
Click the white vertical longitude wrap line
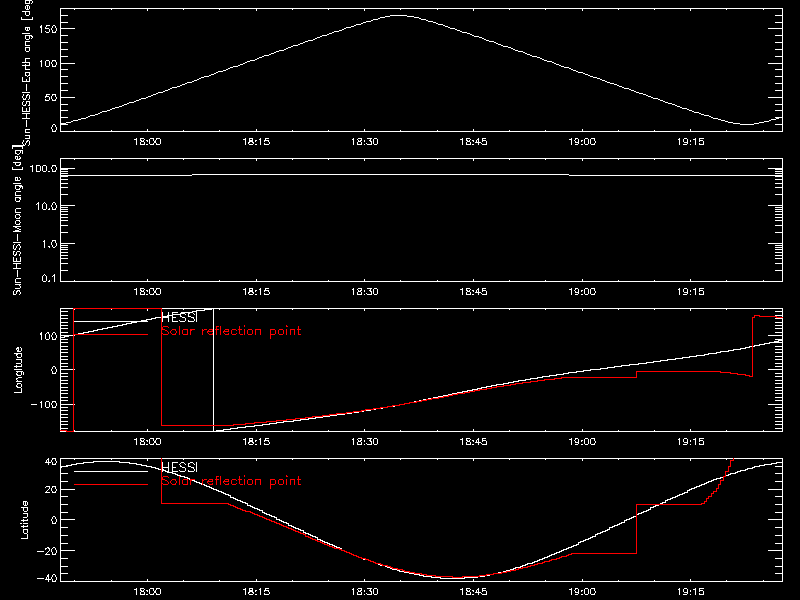click(213, 370)
